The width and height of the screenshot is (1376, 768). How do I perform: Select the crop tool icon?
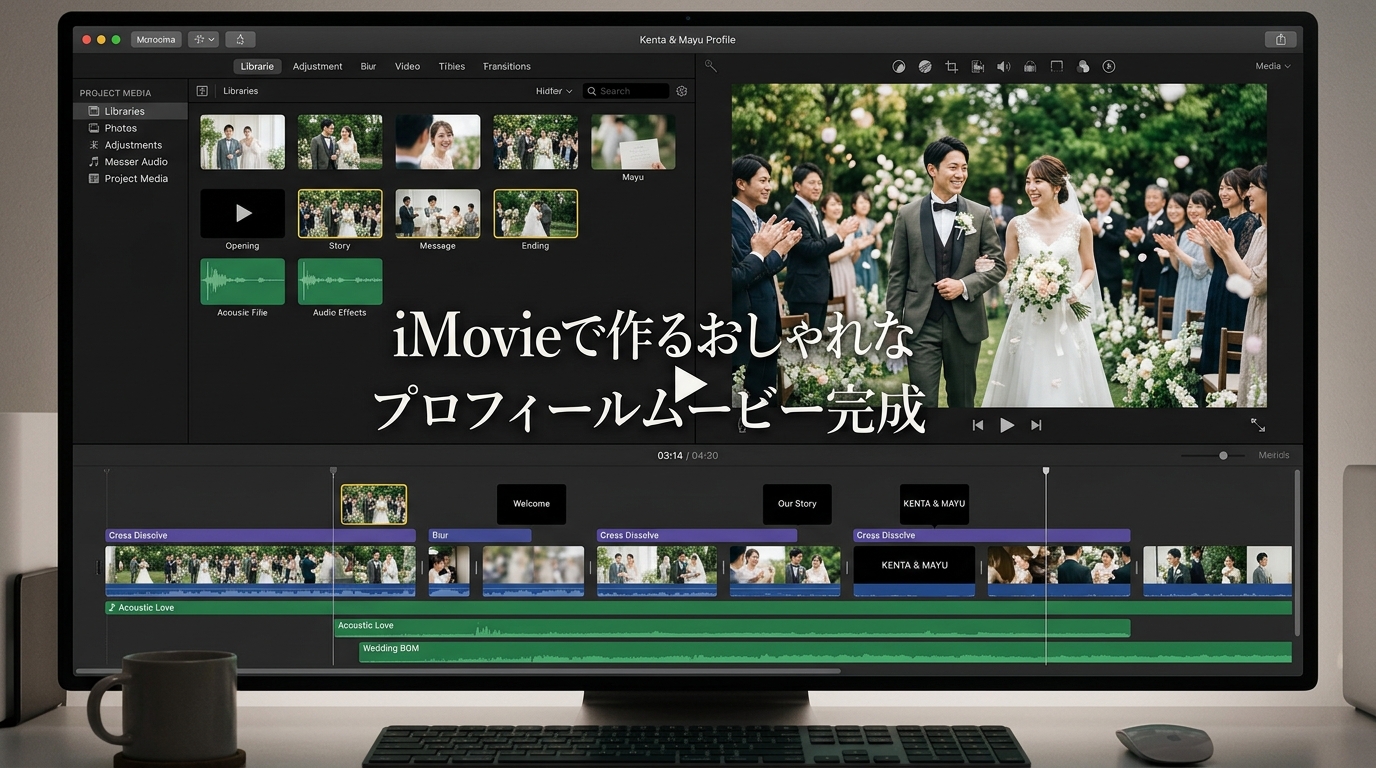951,67
